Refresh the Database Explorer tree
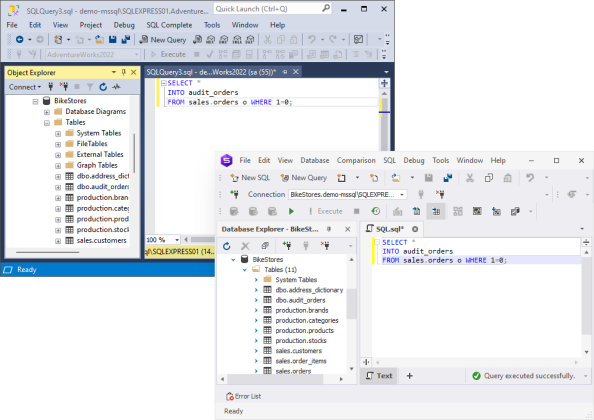The image size is (594, 420). pos(227,246)
